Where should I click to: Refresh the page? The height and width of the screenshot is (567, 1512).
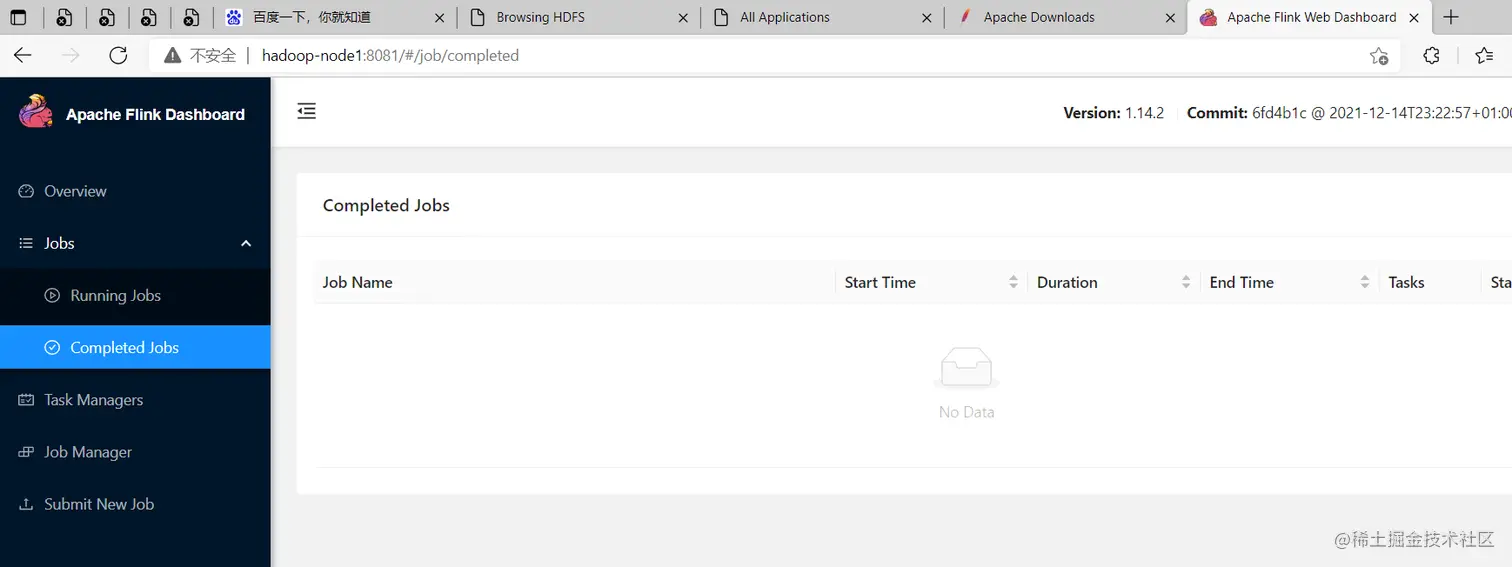click(x=118, y=55)
